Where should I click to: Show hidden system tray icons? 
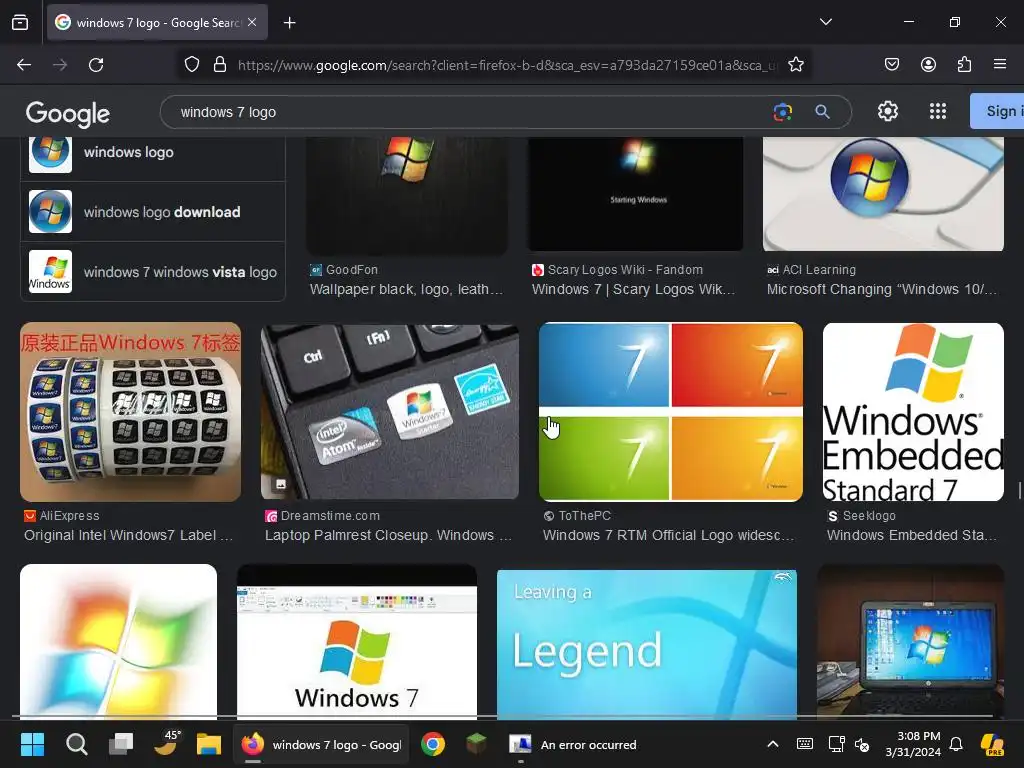(x=773, y=744)
